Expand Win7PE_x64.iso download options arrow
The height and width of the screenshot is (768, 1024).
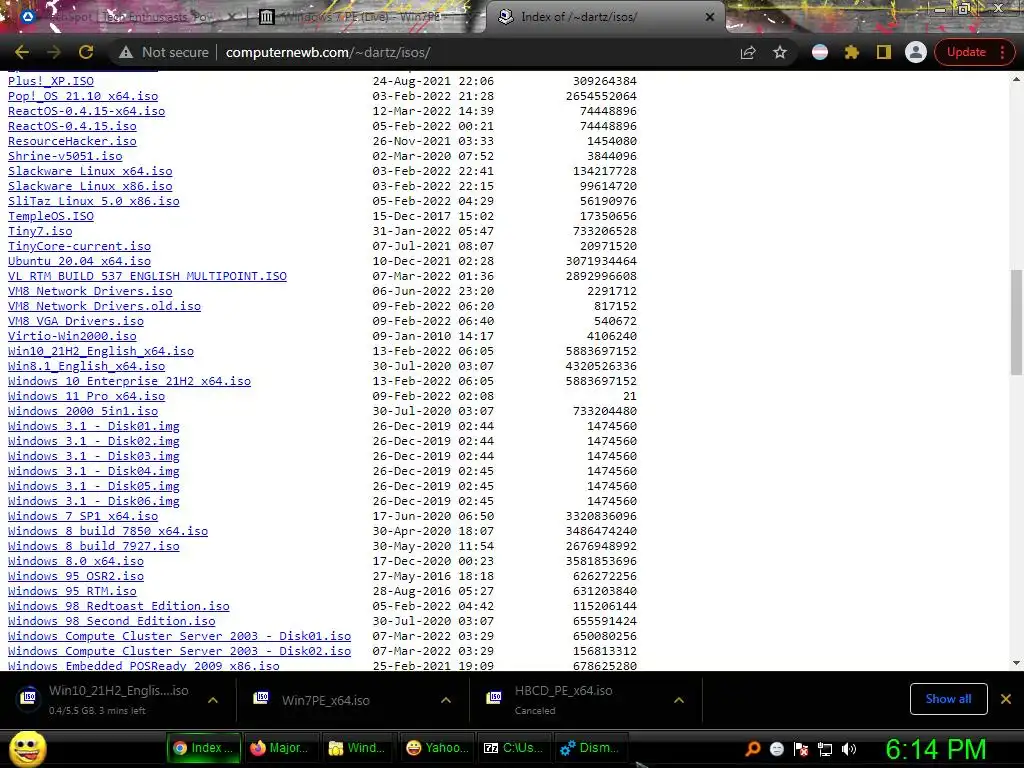coord(446,700)
